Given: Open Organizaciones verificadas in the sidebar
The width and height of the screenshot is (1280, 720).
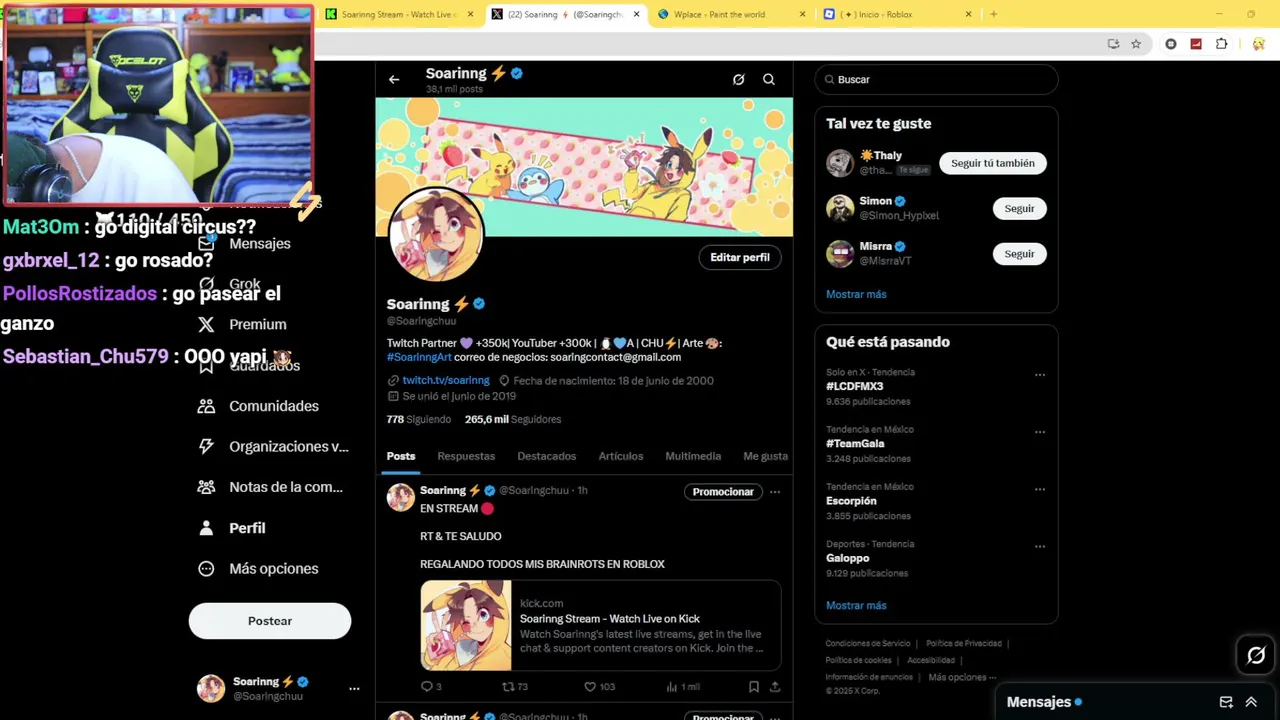Looking at the screenshot, I should tap(274, 446).
